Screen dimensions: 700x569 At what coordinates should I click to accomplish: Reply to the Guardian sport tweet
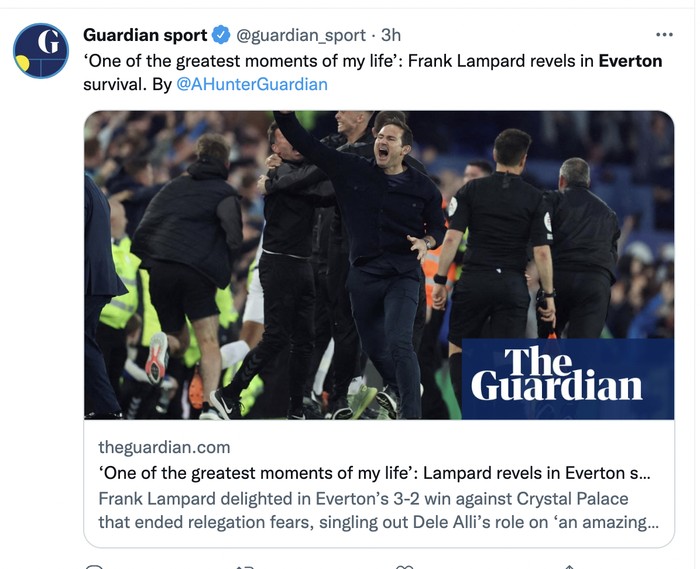pos(95,566)
